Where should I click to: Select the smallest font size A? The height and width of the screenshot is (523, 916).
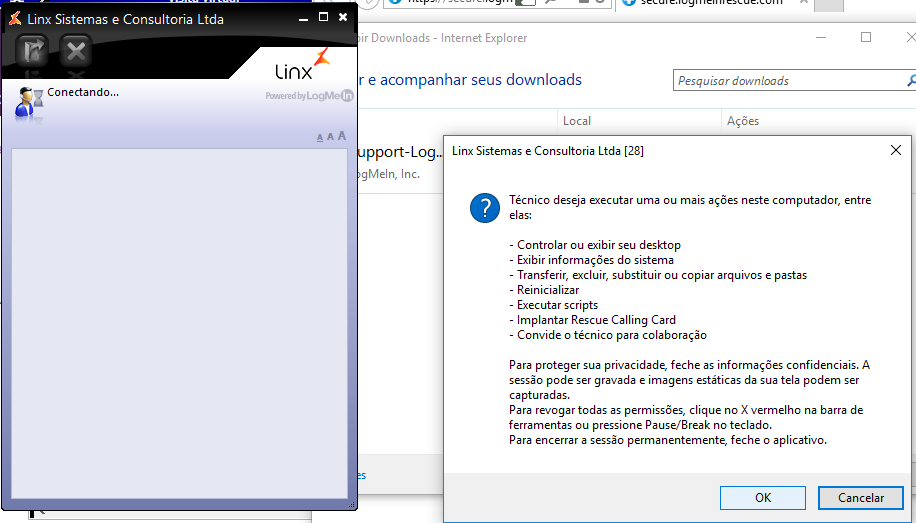click(x=320, y=138)
